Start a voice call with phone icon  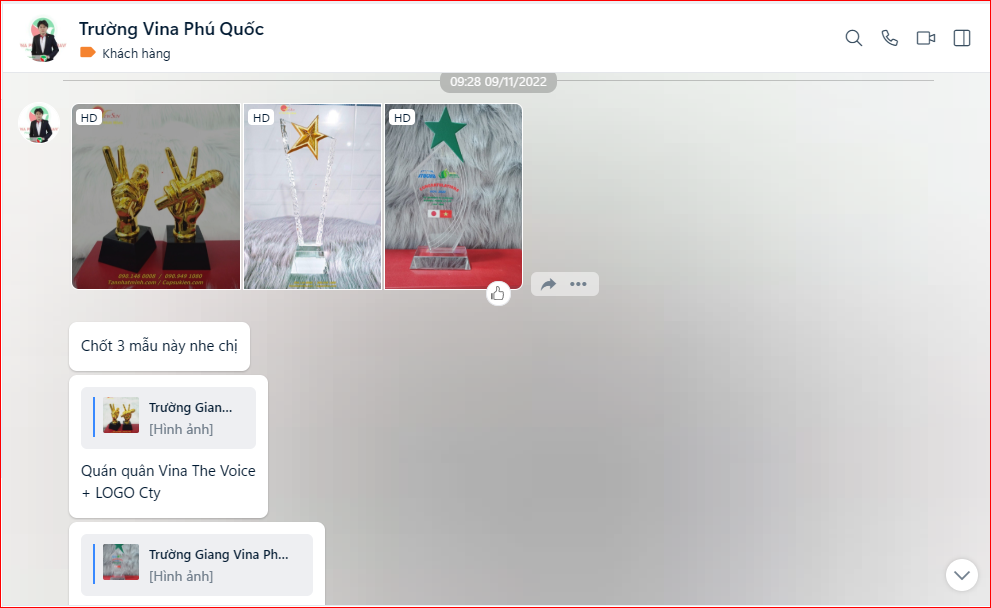[889, 38]
